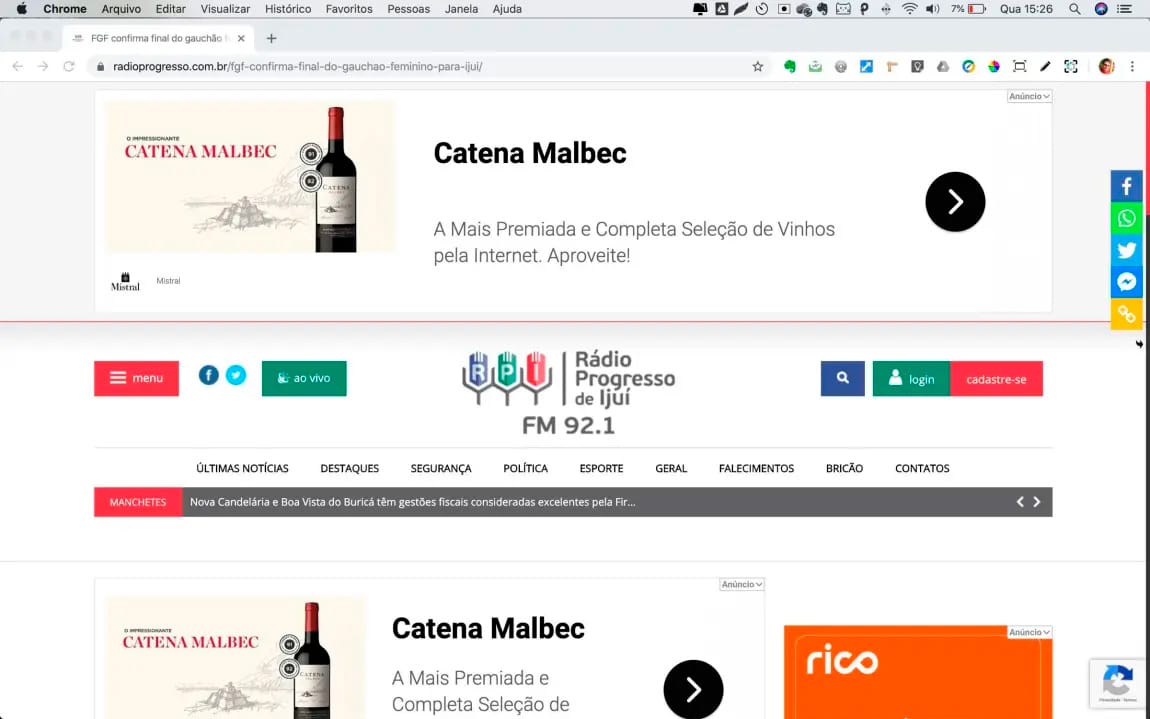Screen dimensions: 1150x719
Task: Open Siri from the menu bar
Action: pos(1101,9)
